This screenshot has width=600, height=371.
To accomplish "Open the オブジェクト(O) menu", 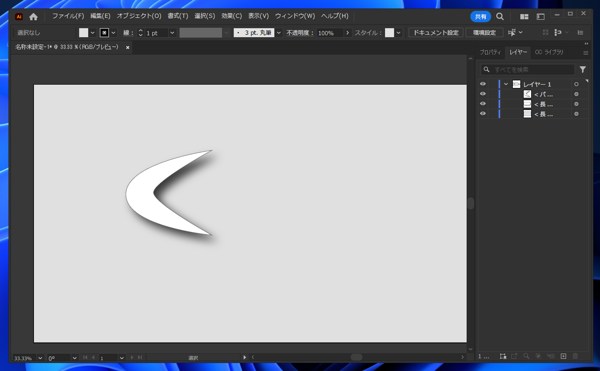I will pos(139,16).
